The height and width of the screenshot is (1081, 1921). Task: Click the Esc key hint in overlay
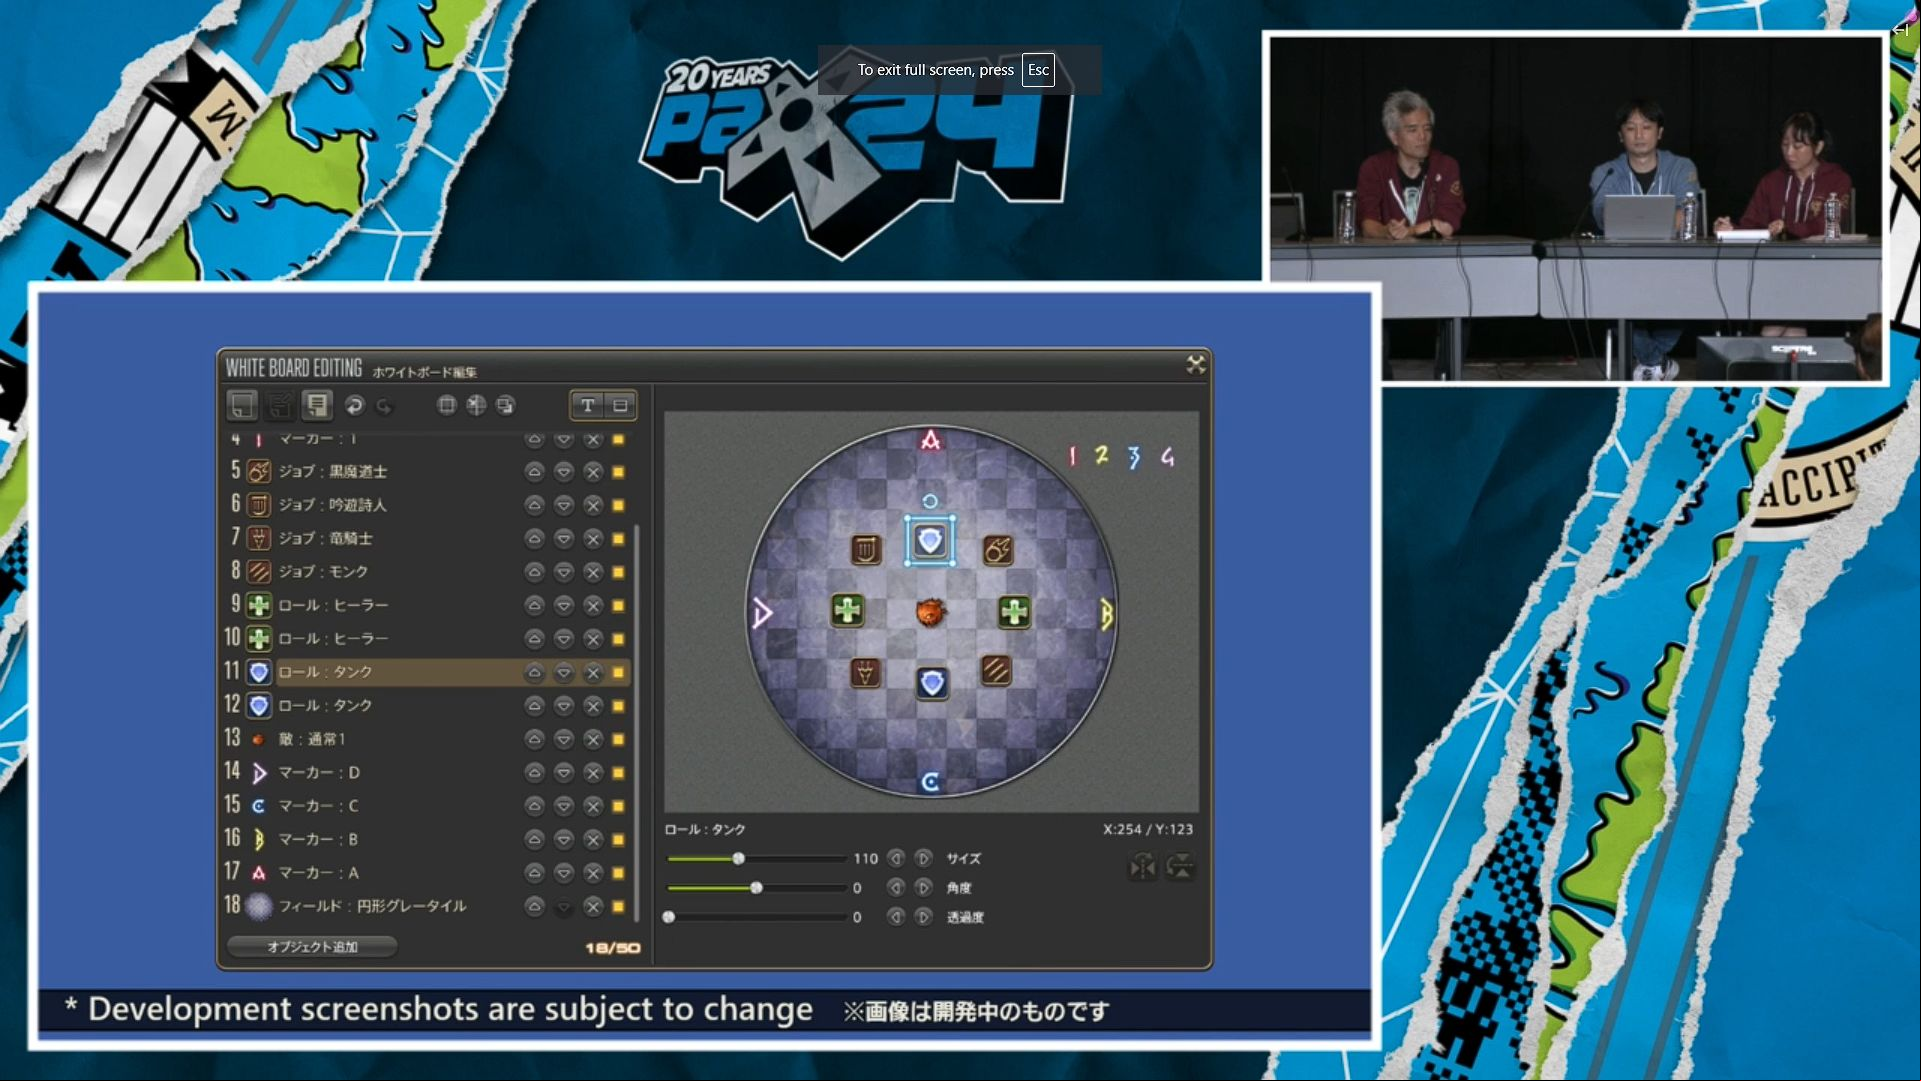pos(1038,70)
